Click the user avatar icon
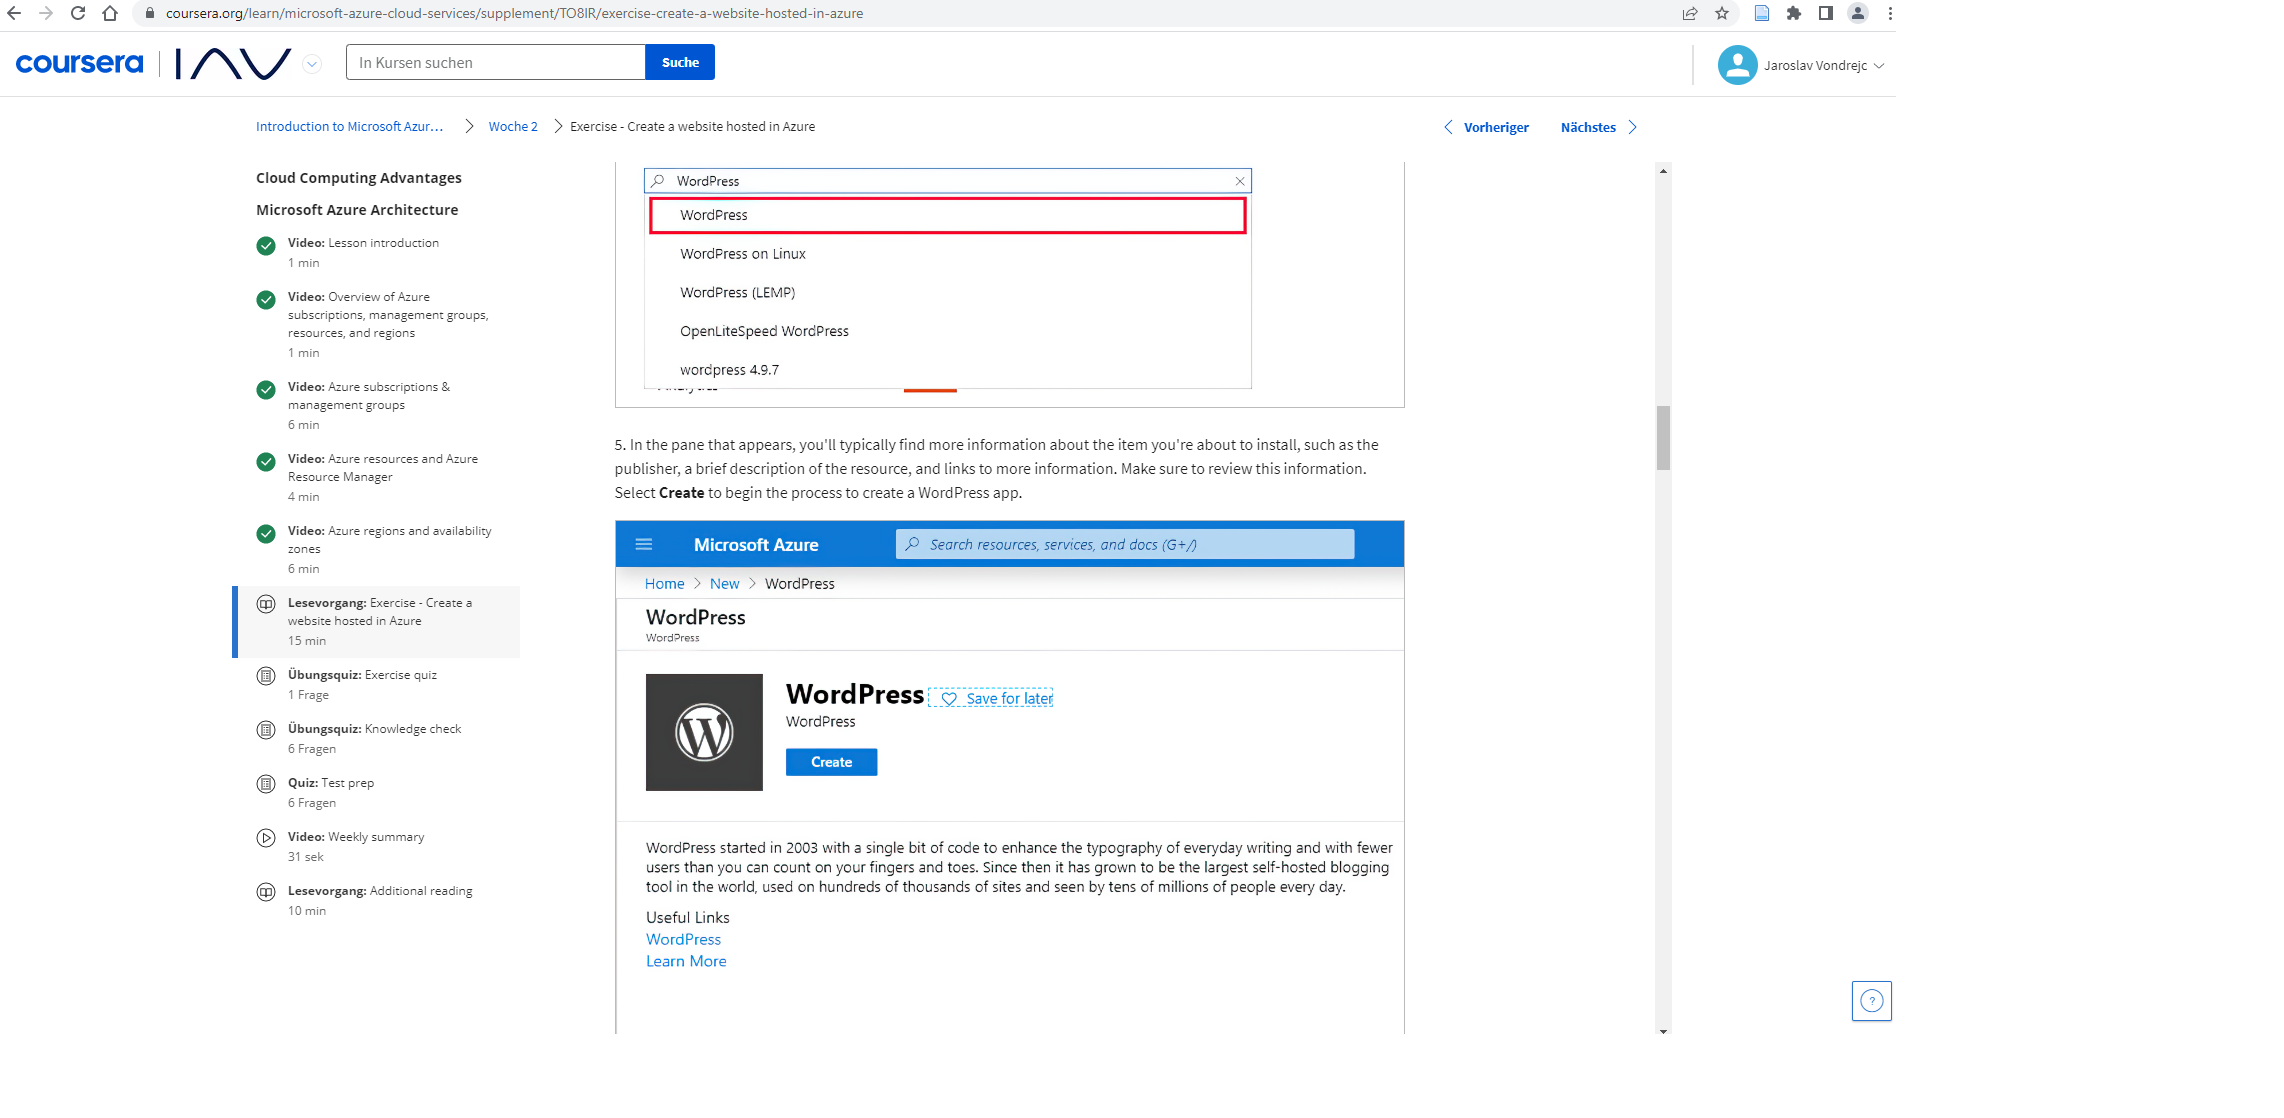This screenshot has width=2284, height=1118. [x=1738, y=65]
